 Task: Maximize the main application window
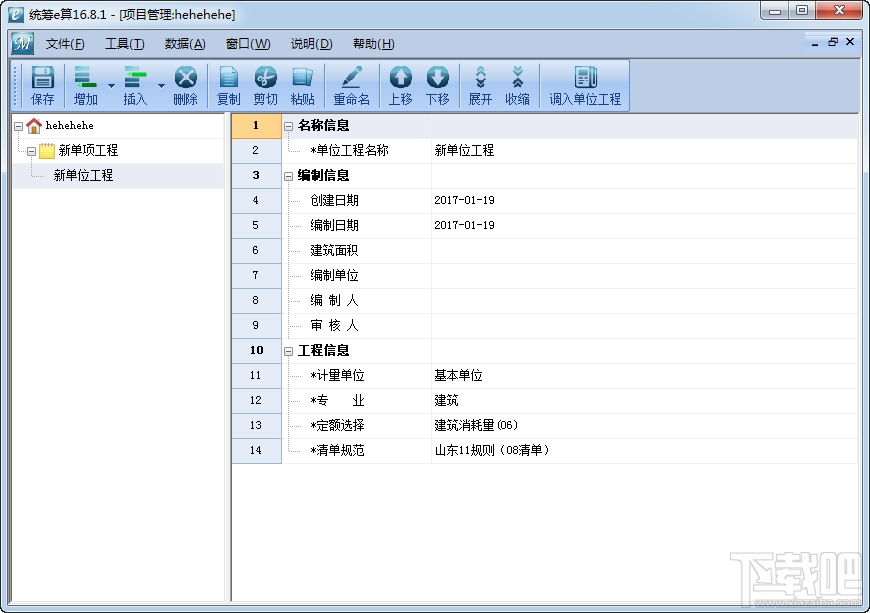(x=802, y=11)
